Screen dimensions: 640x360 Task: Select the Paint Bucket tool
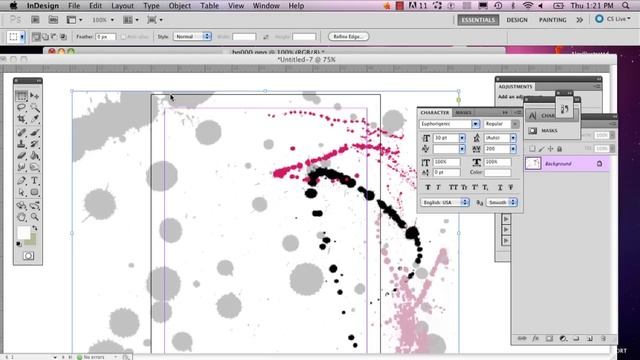35,156
